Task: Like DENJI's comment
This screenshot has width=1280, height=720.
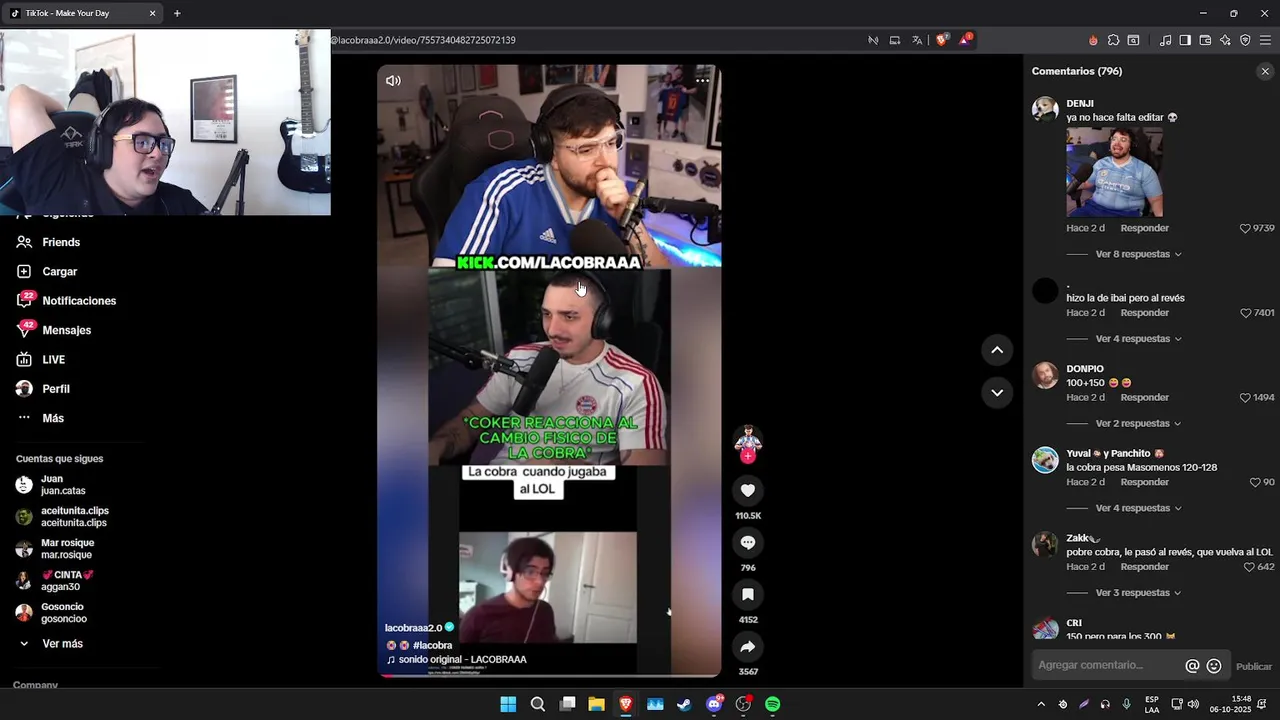Action: coord(1245,228)
